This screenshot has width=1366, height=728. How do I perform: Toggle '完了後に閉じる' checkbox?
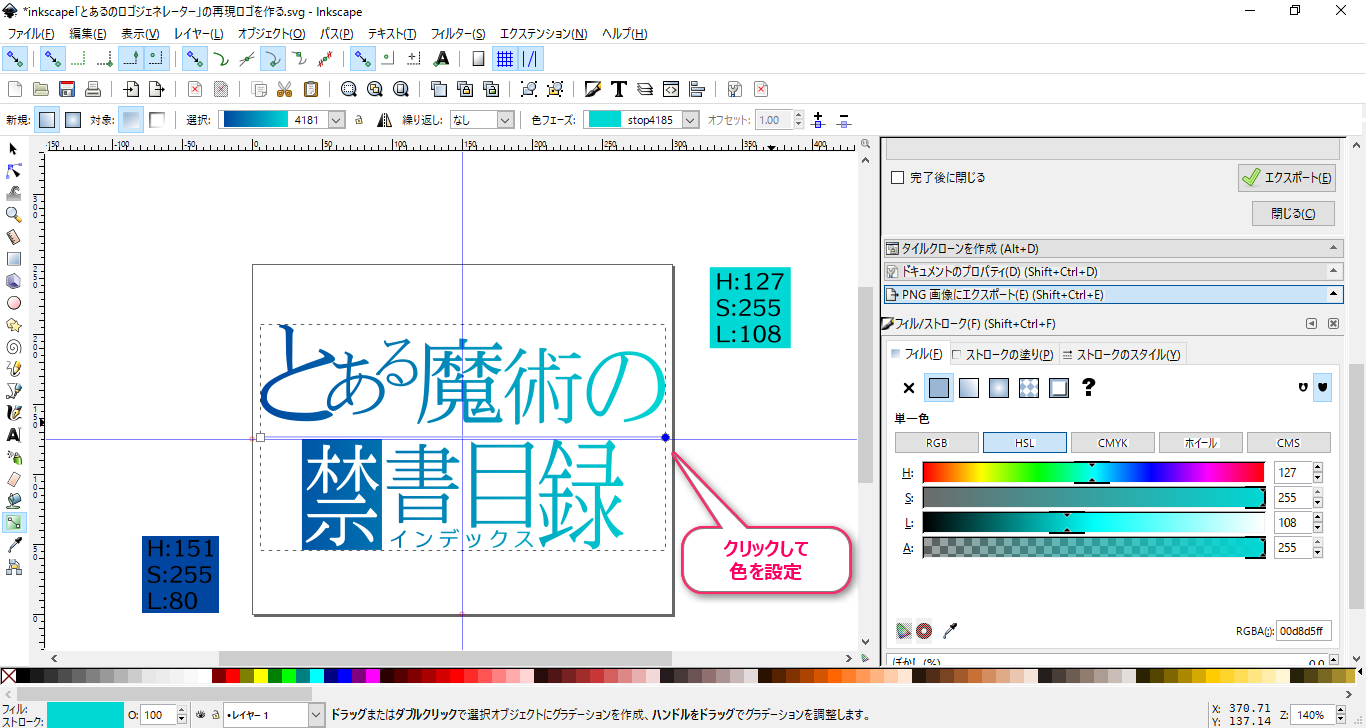pos(897,177)
